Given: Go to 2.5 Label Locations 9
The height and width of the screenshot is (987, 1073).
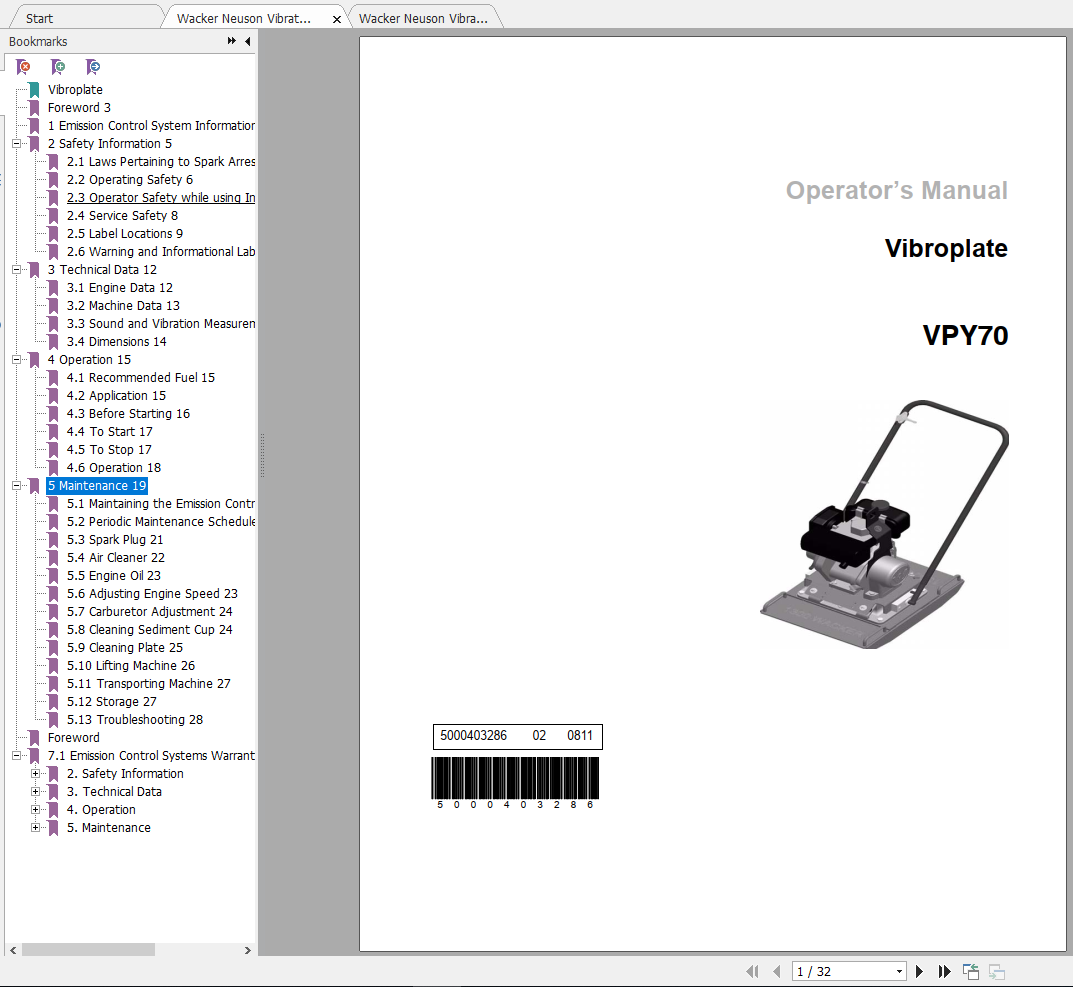Looking at the screenshot, I should tap(125, 233).
